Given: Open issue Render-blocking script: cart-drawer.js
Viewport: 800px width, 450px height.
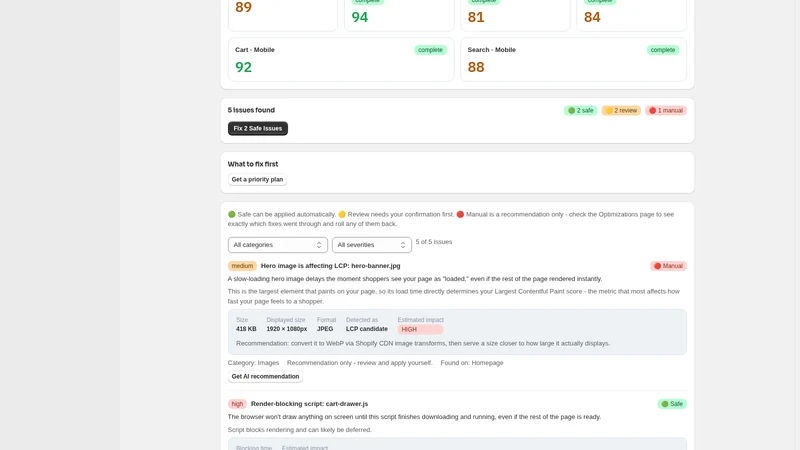Looking at the screenshot, I should point(309,404).
